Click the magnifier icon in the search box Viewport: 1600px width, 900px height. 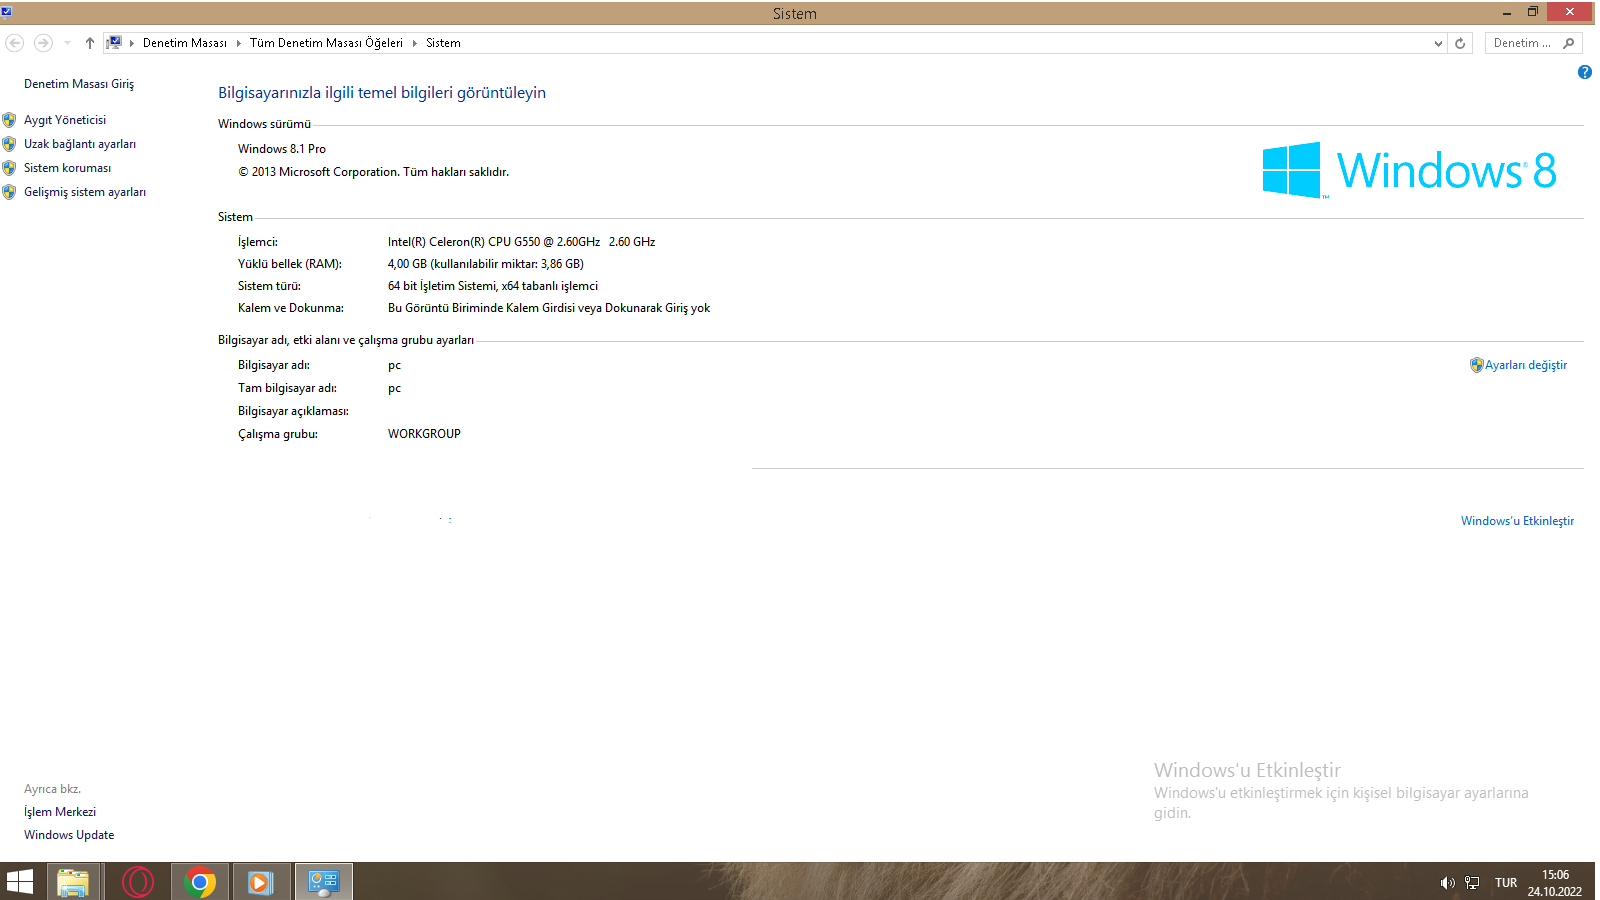[1568, 43]
